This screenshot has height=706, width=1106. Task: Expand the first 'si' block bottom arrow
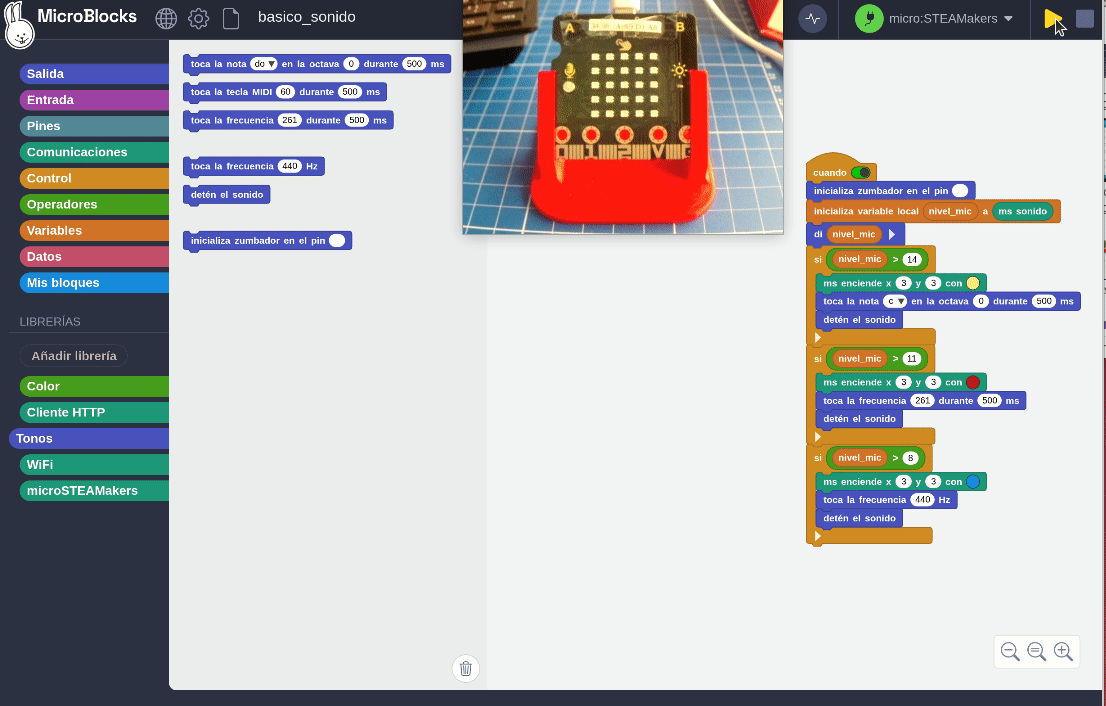pyautogui.click(x=818, y=337)
